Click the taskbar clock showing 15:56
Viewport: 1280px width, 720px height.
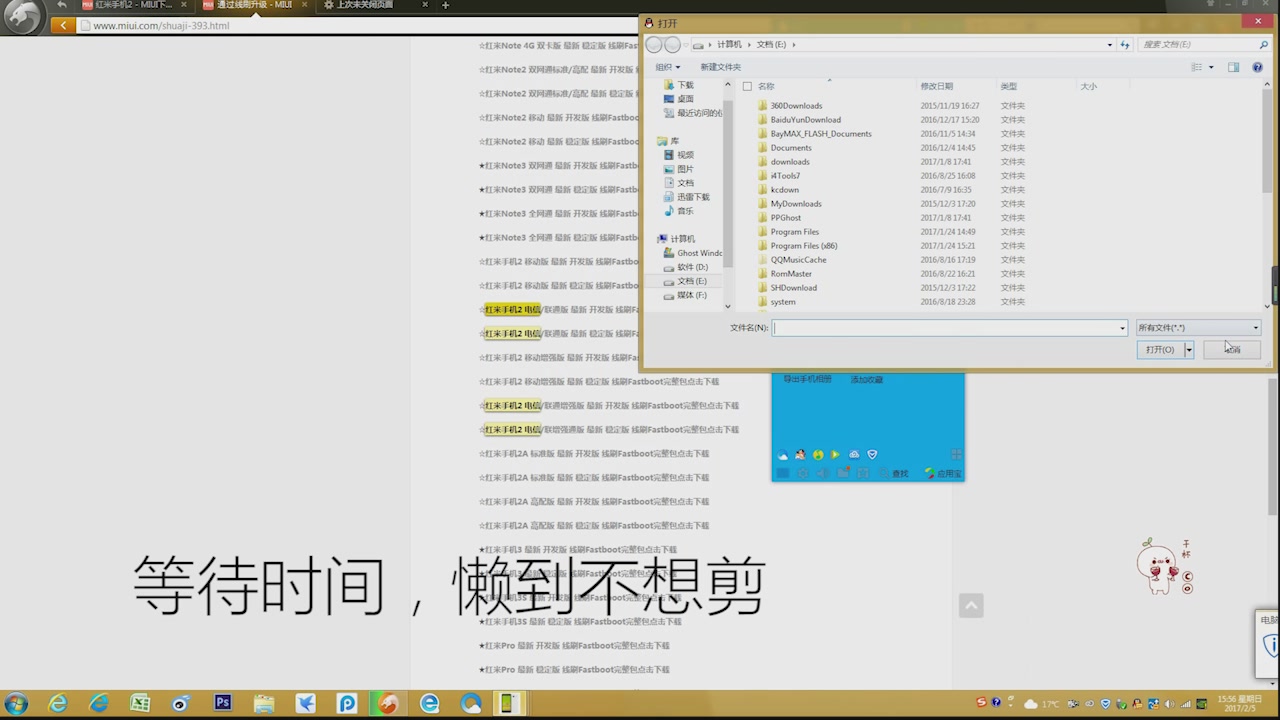tap(1238, 704)
